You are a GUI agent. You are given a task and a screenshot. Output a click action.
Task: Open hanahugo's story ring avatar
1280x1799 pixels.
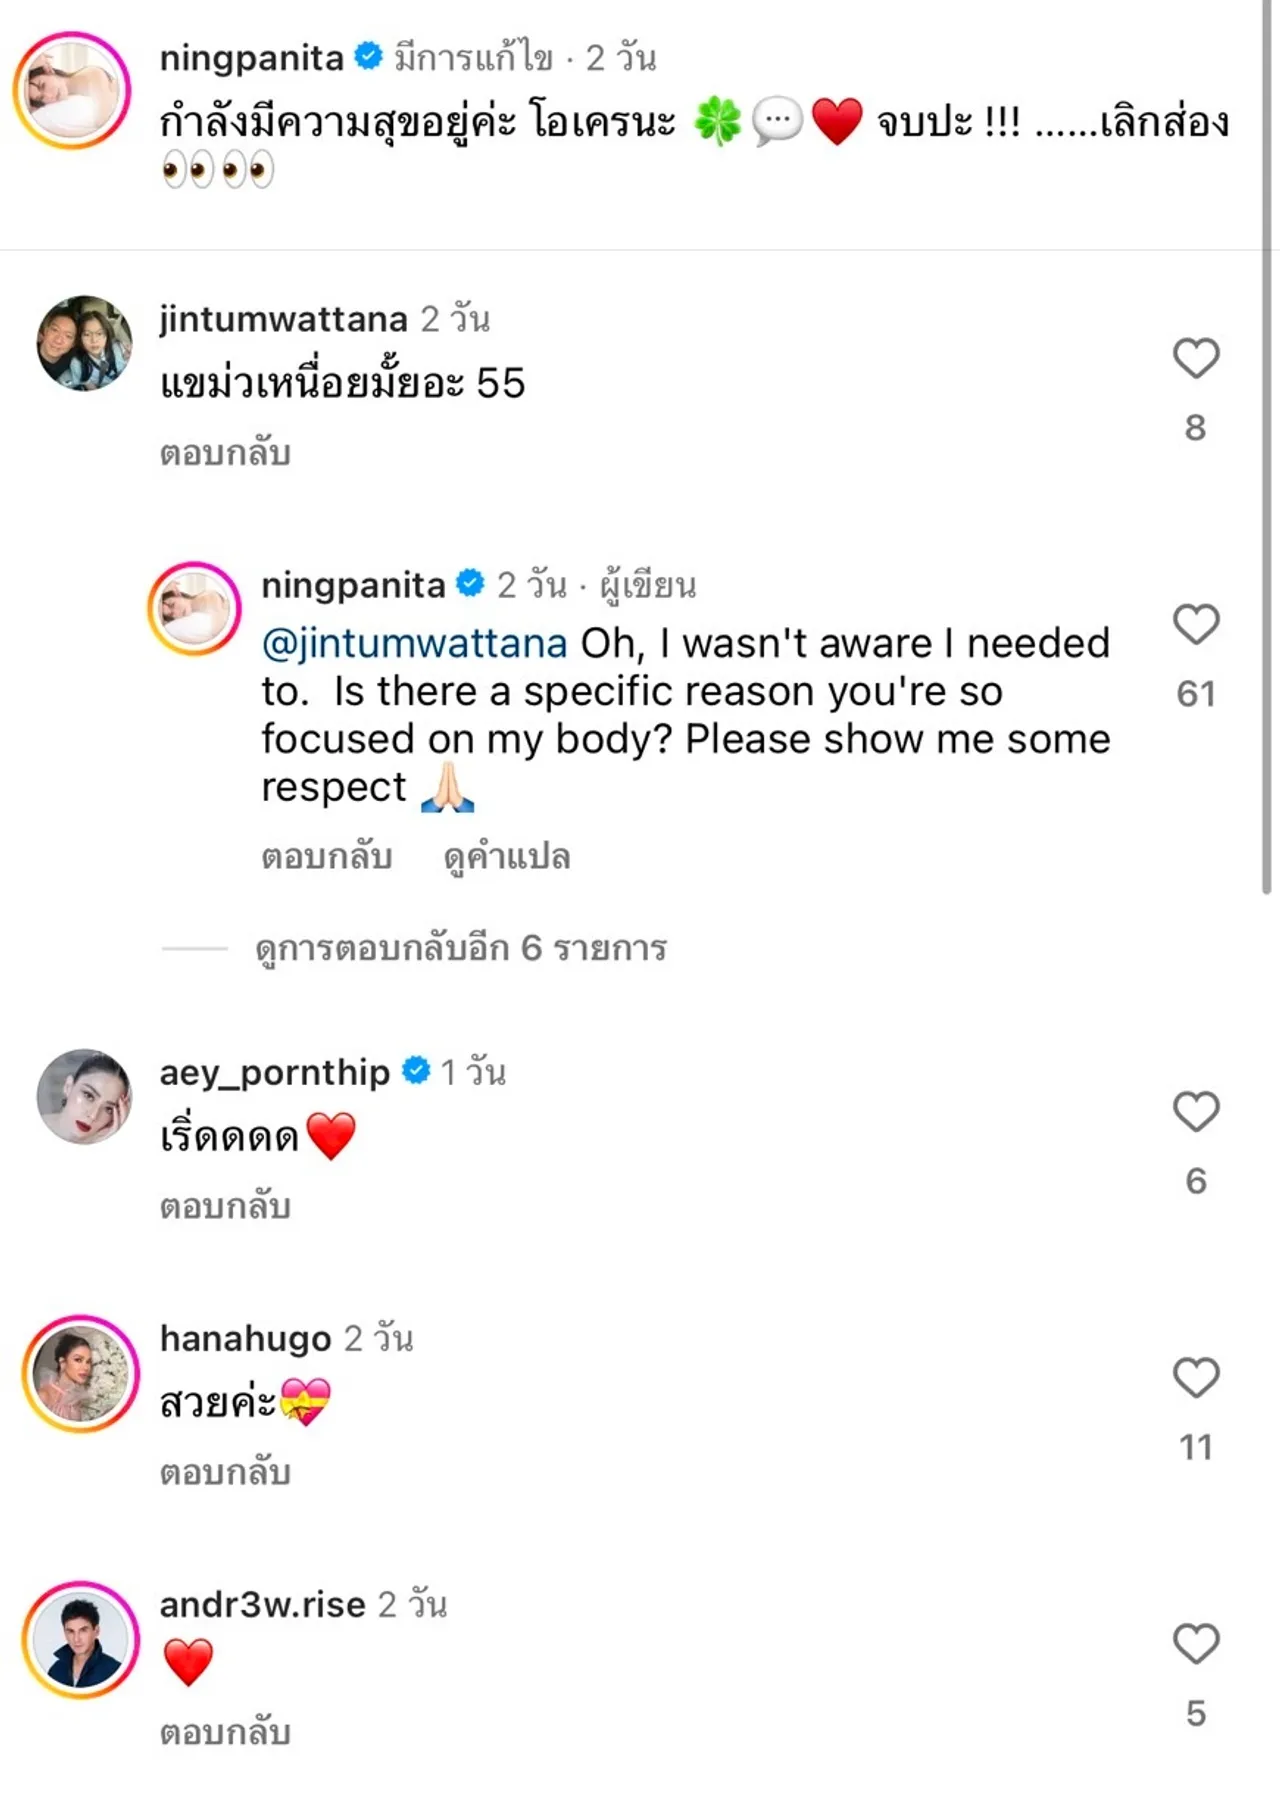point(81,1373)
